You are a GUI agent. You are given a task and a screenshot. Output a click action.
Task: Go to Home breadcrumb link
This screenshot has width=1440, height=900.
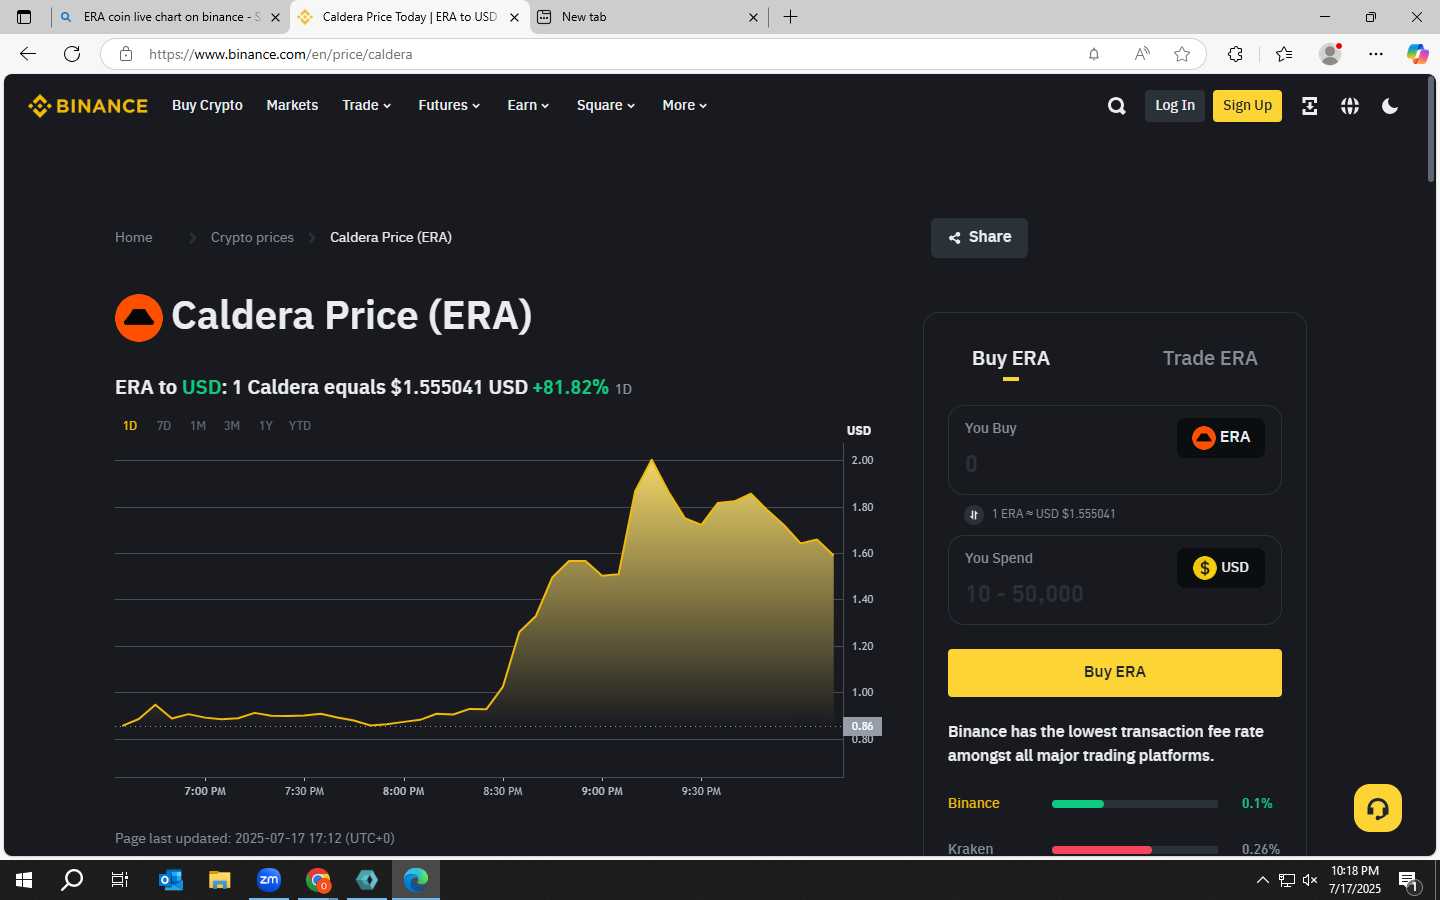[x=134, y=237]
